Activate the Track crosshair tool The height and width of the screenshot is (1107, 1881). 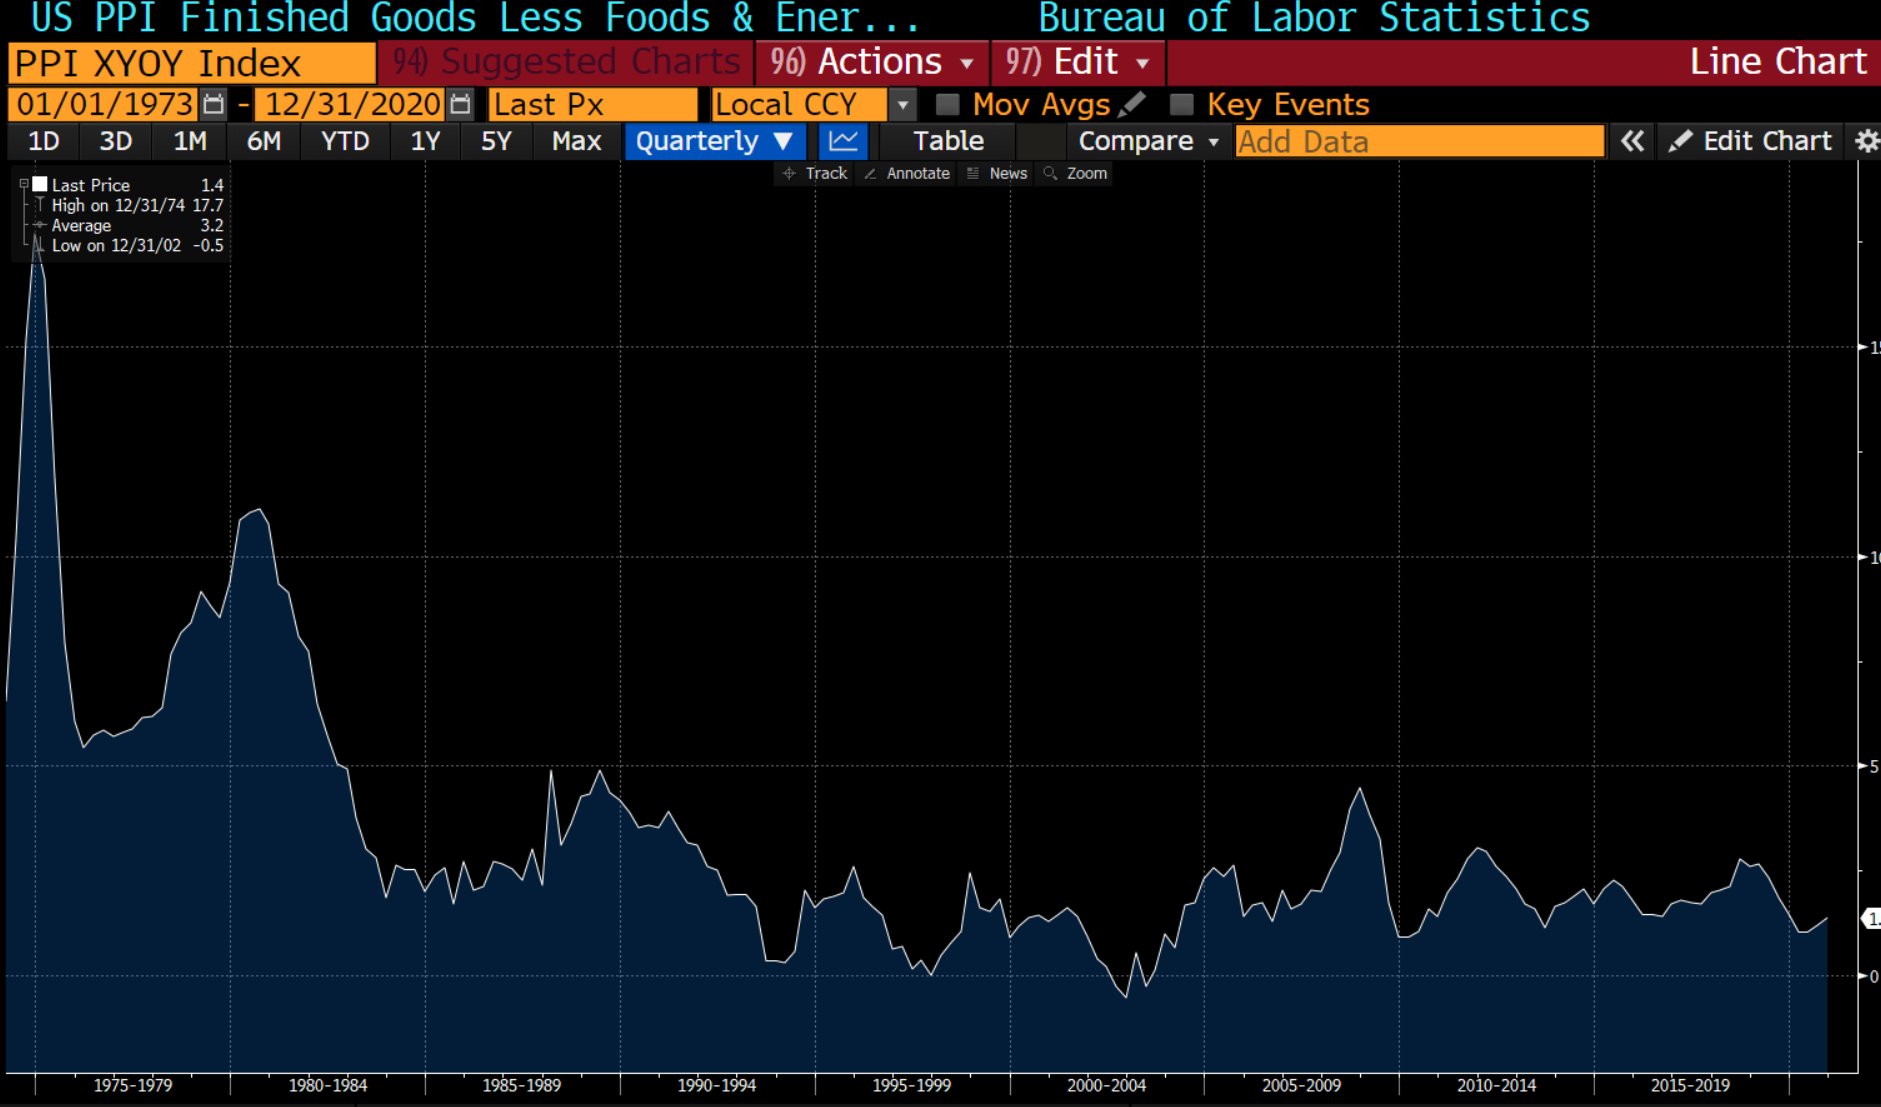[815, 173]
